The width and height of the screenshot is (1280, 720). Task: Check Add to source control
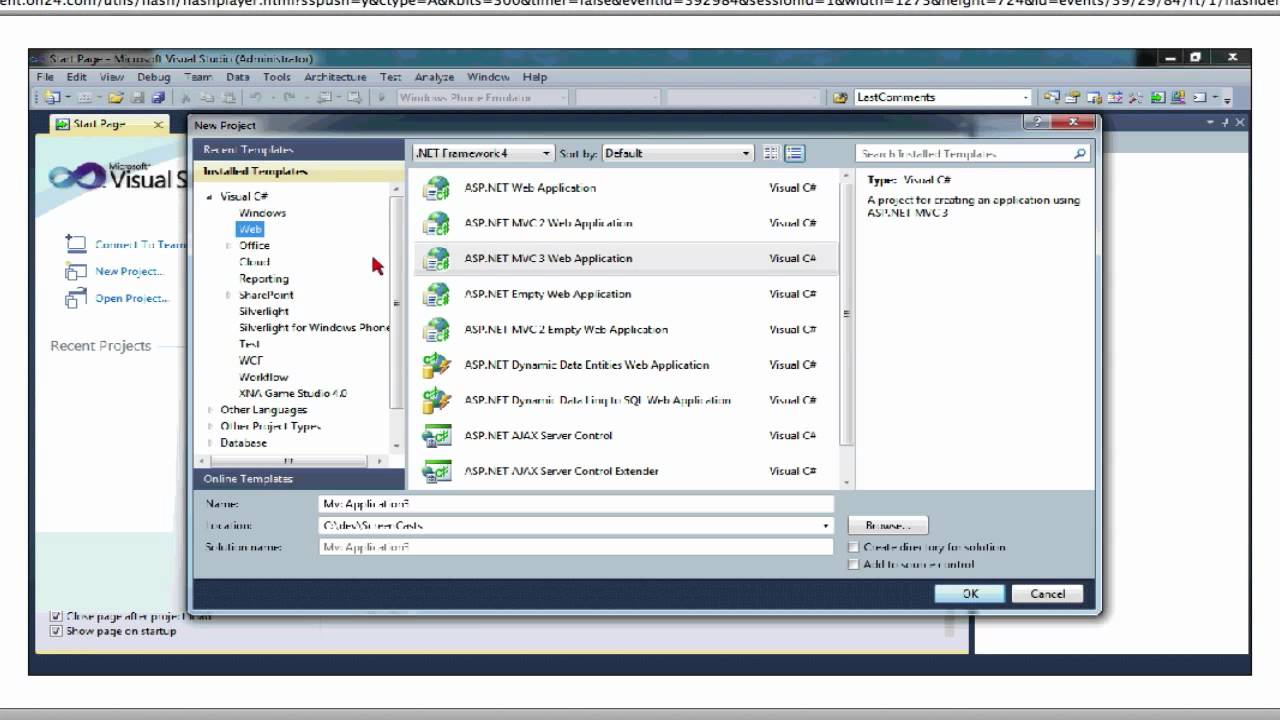click(853, 564)
